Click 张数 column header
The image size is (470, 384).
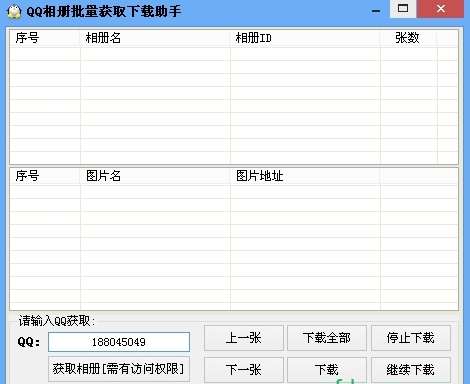point(409,38)
